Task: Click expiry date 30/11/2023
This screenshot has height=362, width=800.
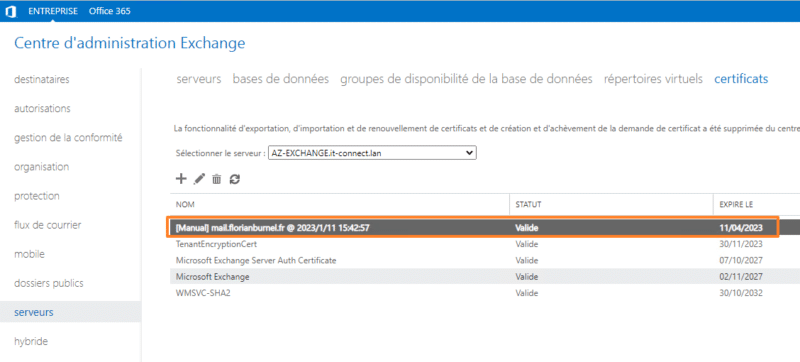Action: pos(741,244)
